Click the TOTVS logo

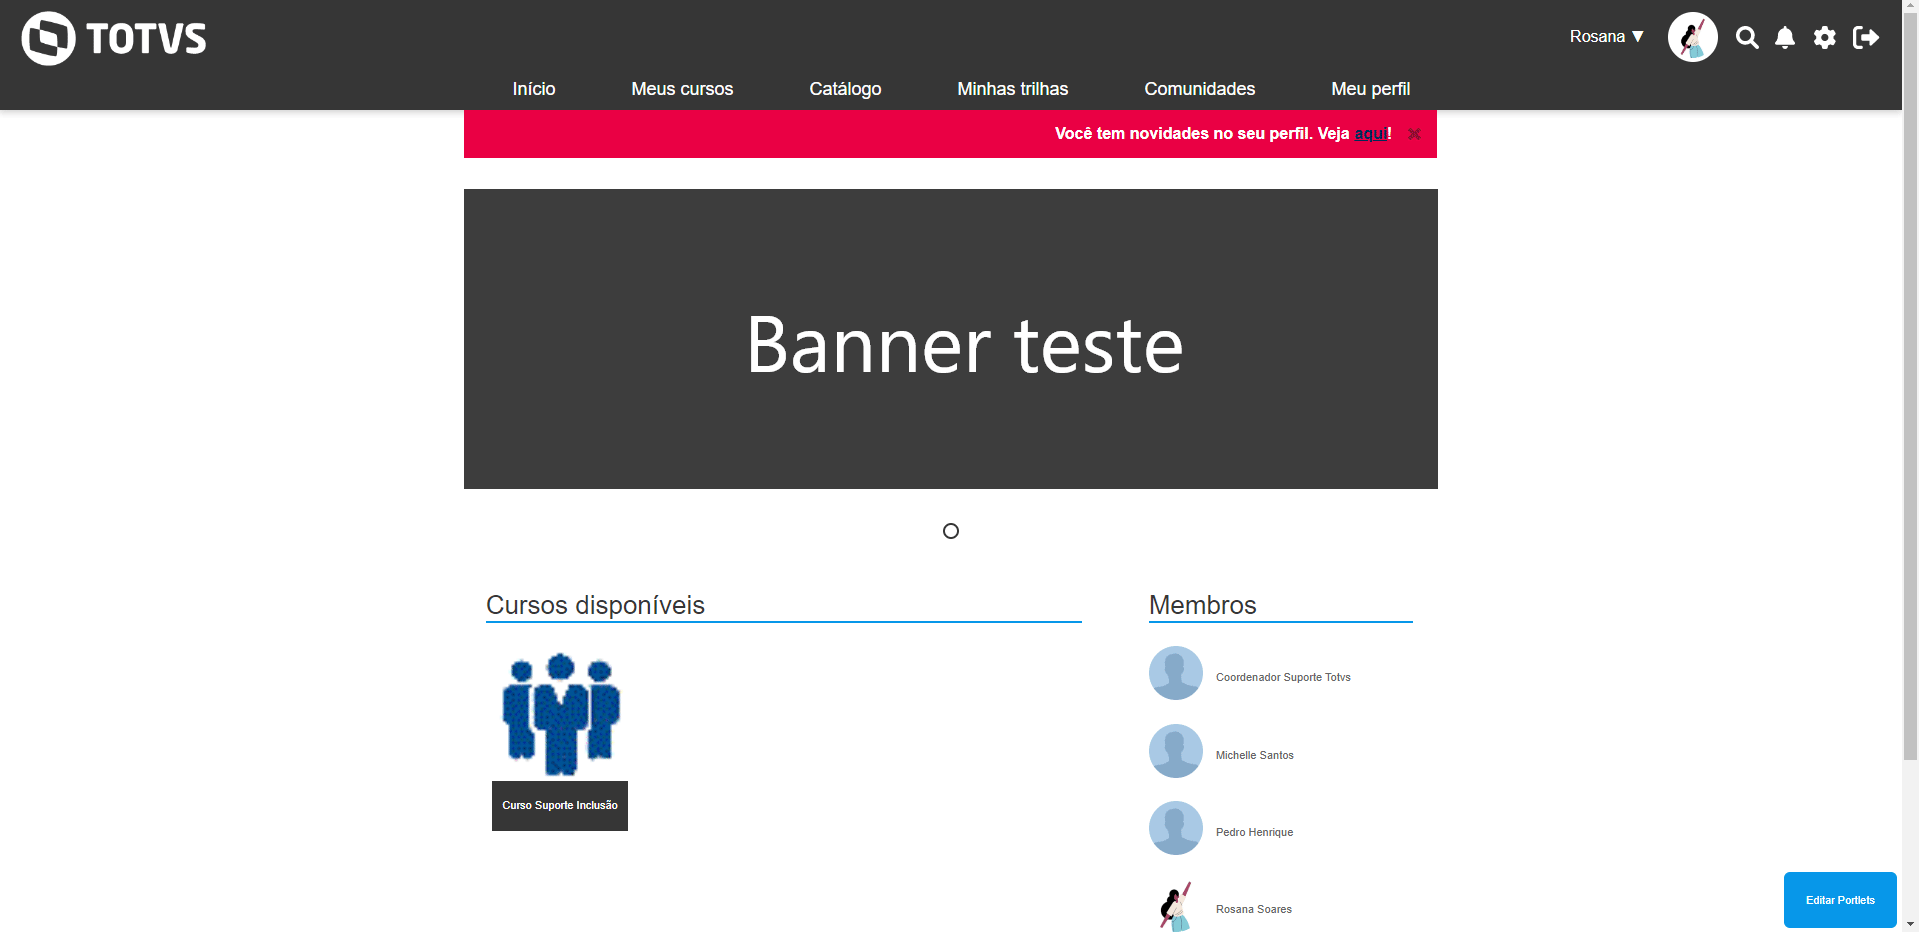[114, 38]
